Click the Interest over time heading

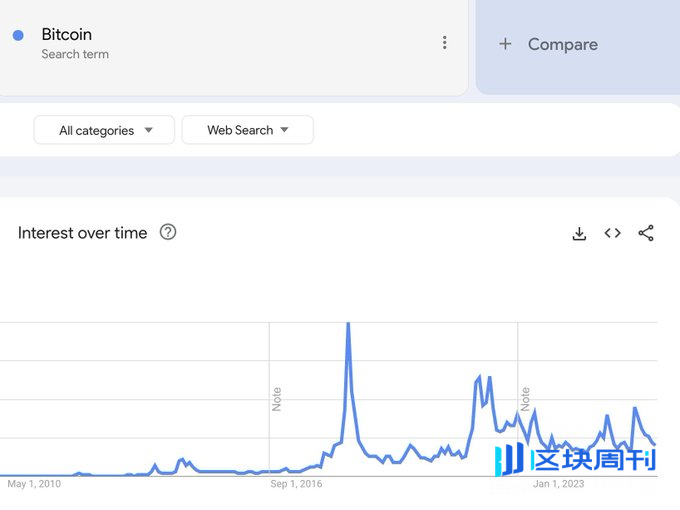click(x=82, y=233)
